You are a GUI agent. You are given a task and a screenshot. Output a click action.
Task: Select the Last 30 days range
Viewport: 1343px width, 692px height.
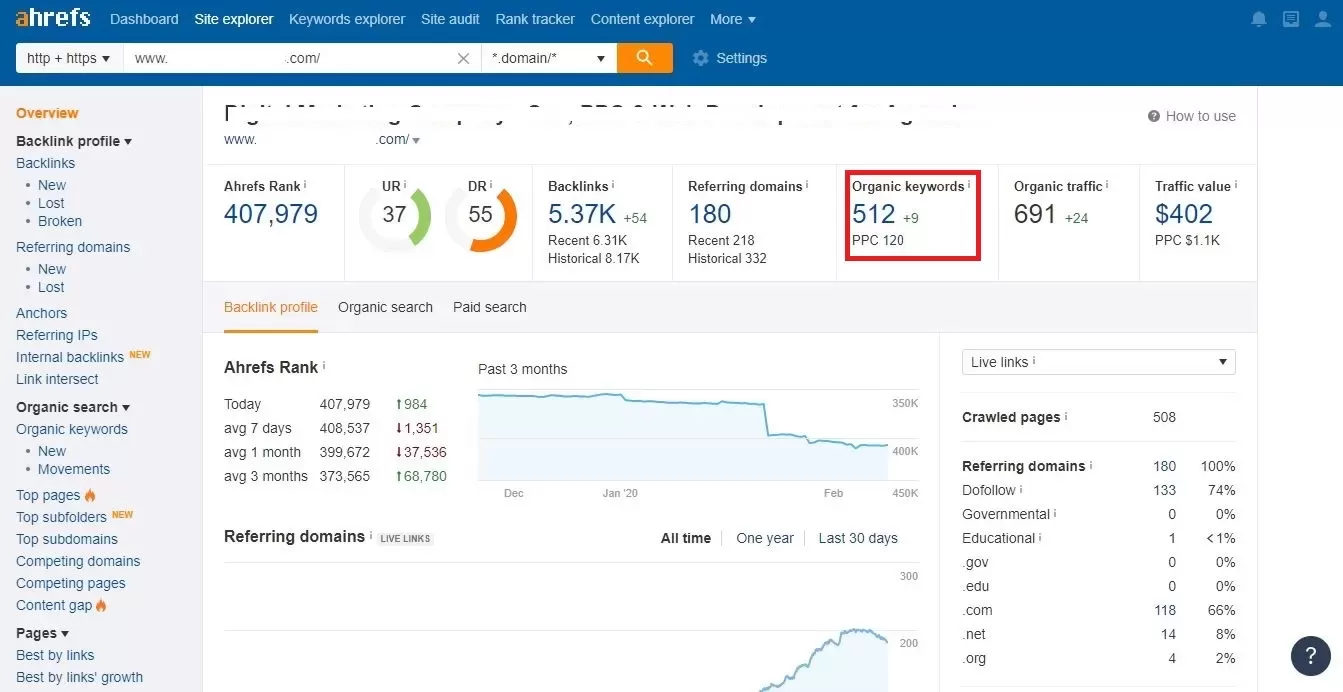(858, 538)
